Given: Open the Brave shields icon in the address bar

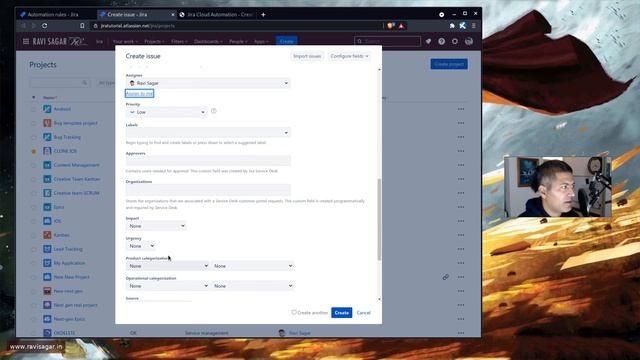Looking at the screenshot, I should click(x=391, y=26).
